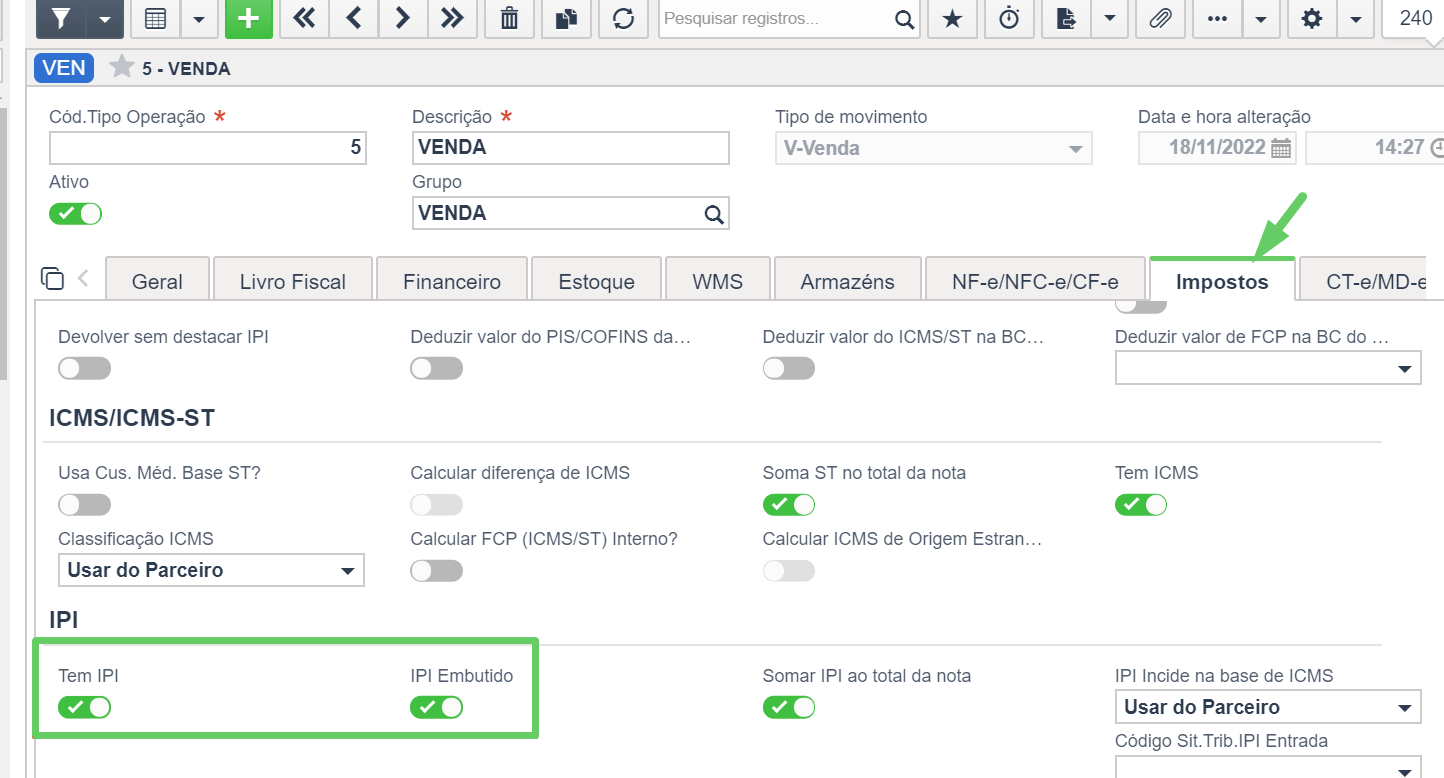
Task: Mark as favorite with toolbar star icon
Action: (953, 18)
